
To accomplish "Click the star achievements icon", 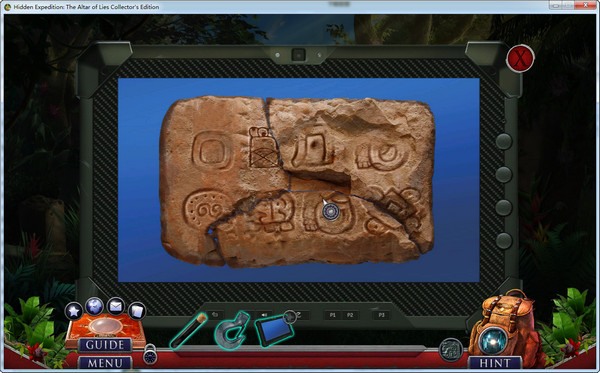I will coord(73,311).
